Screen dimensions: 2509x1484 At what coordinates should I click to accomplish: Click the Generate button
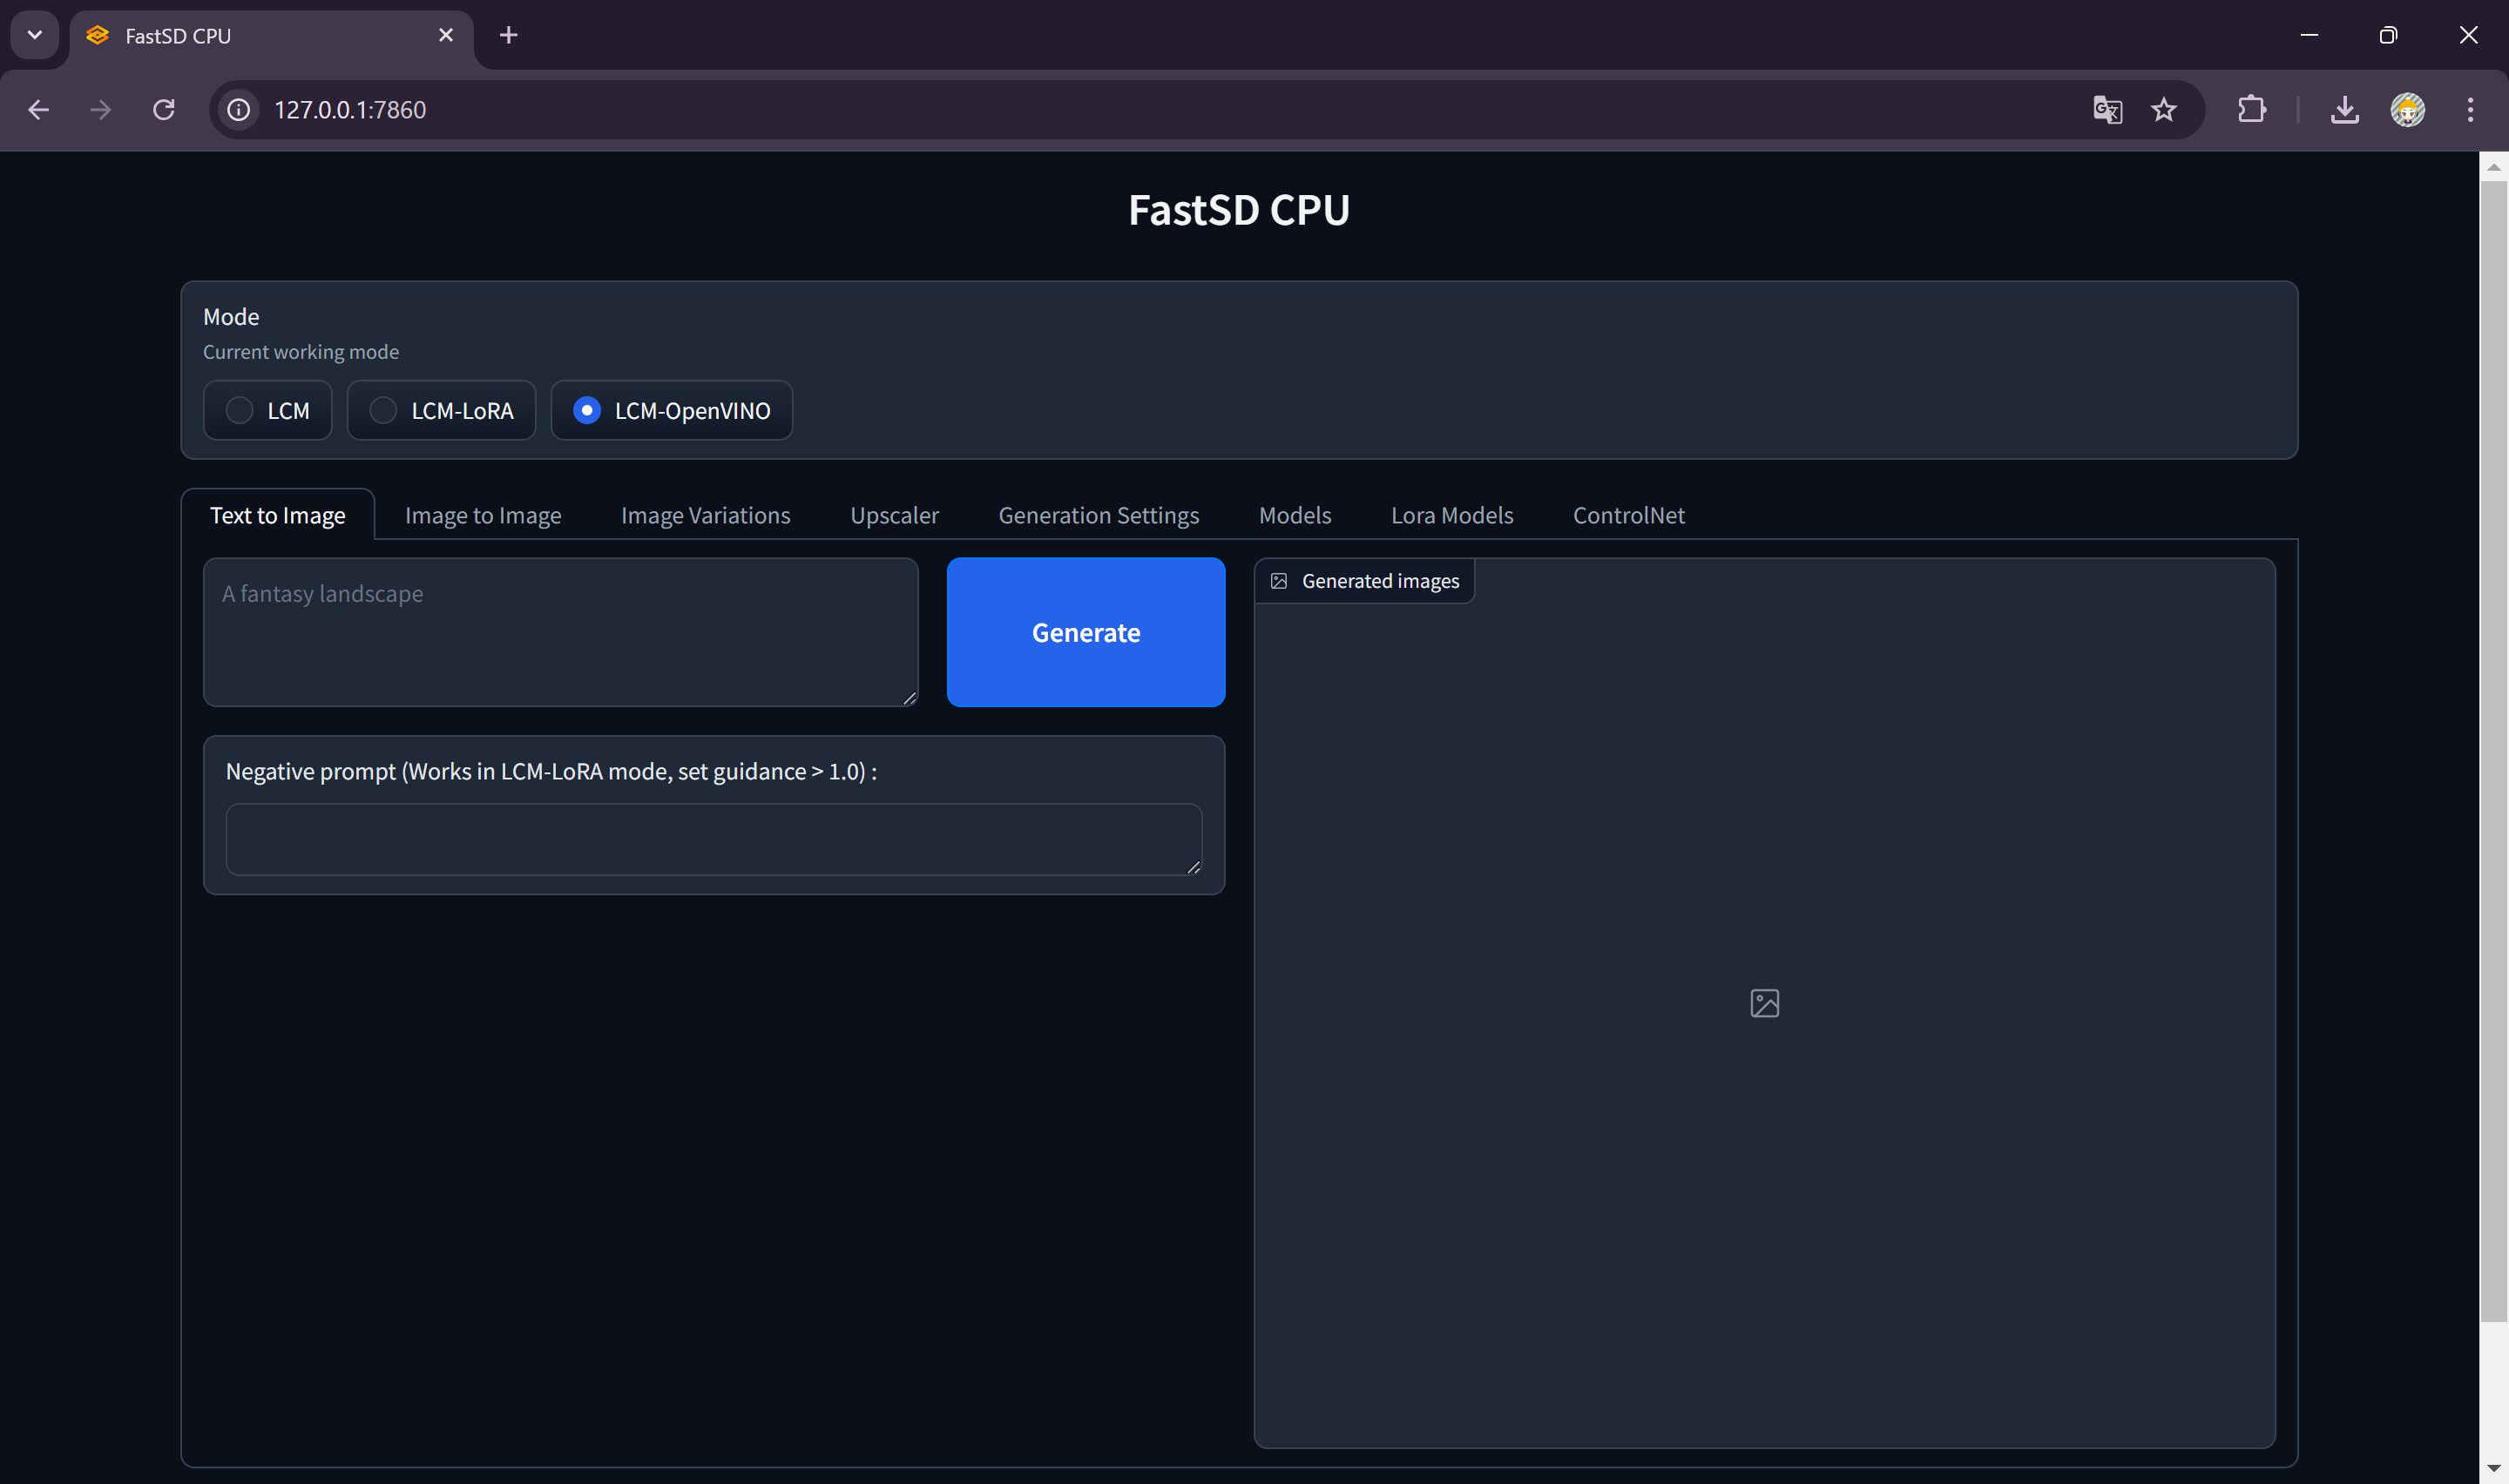click(1086, 632)
